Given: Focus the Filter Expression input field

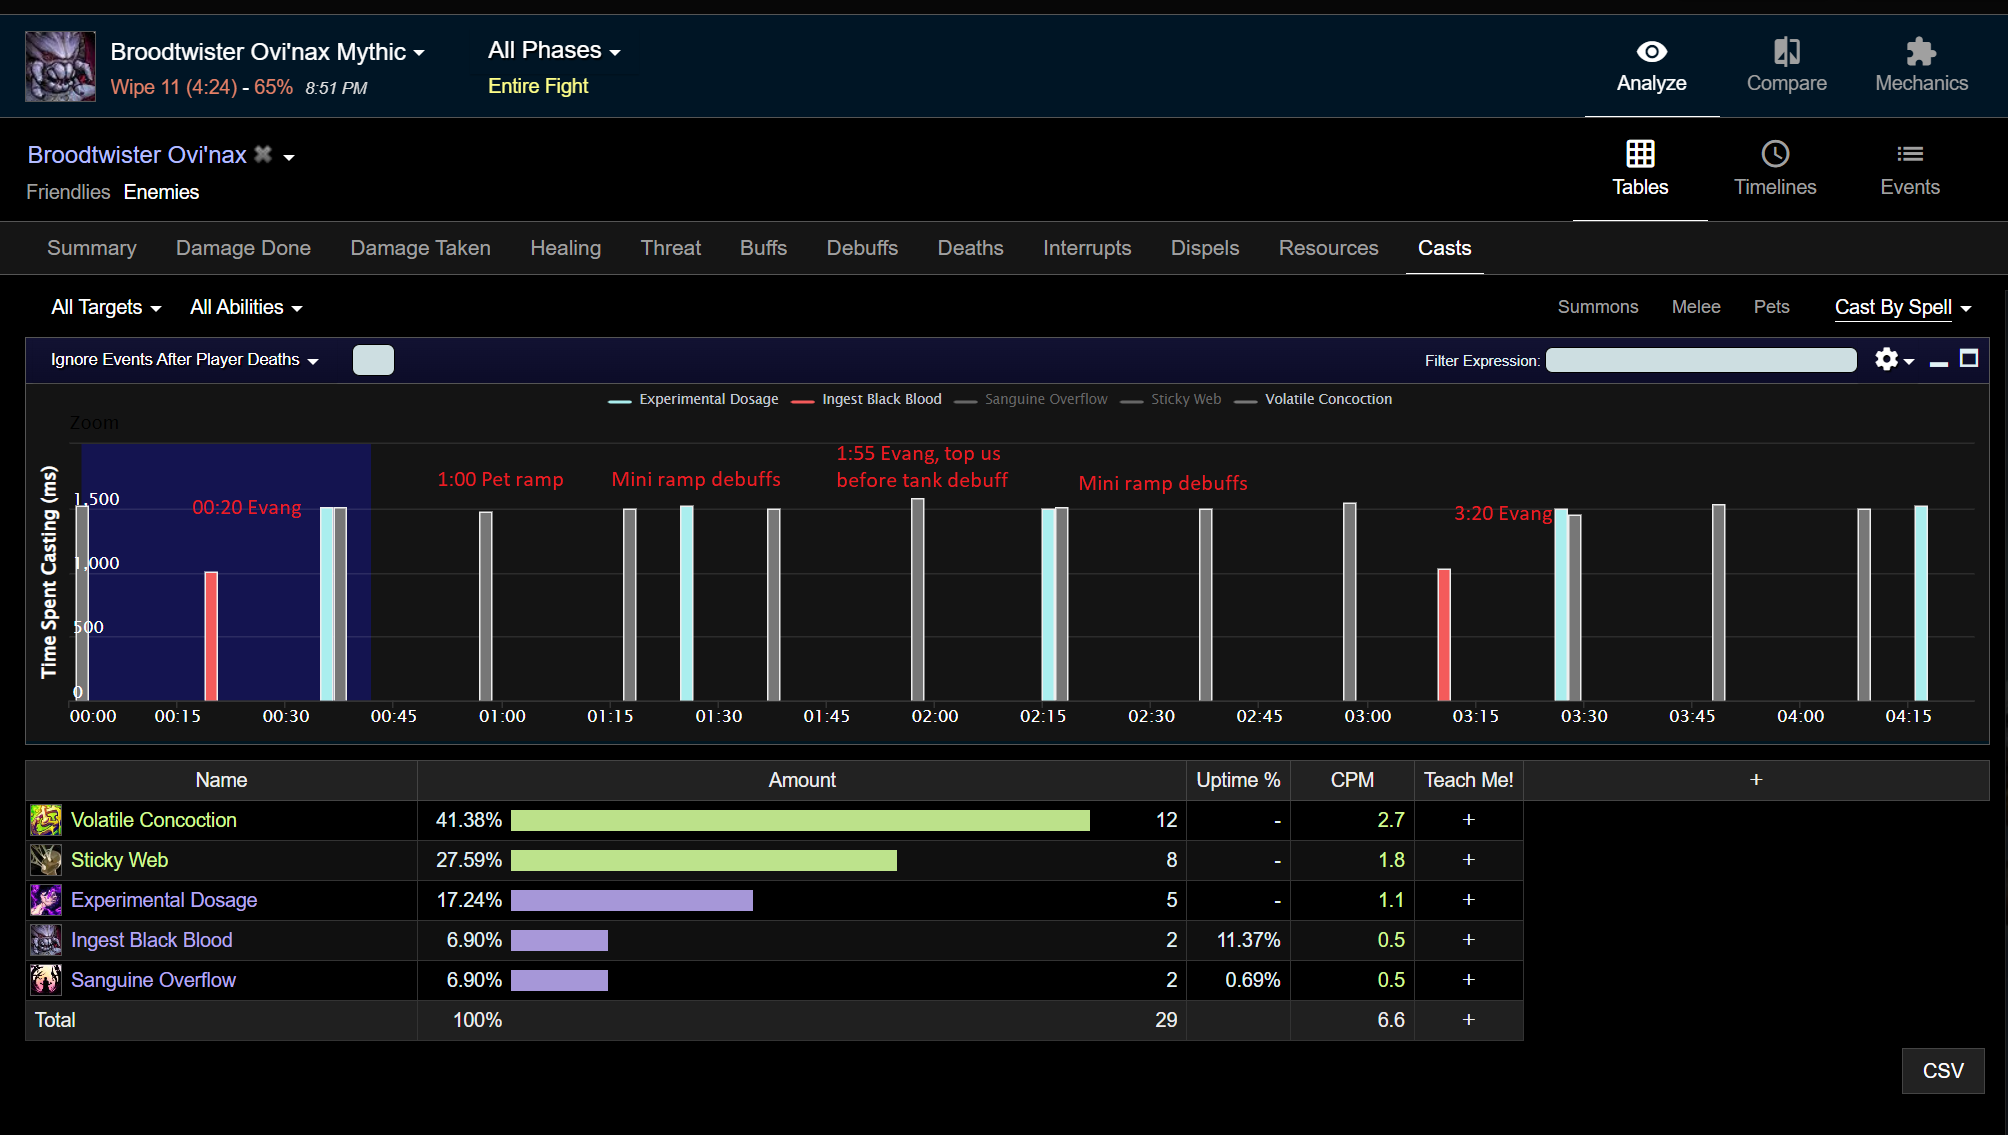Looking at the screenshot, I should 1700,360.
